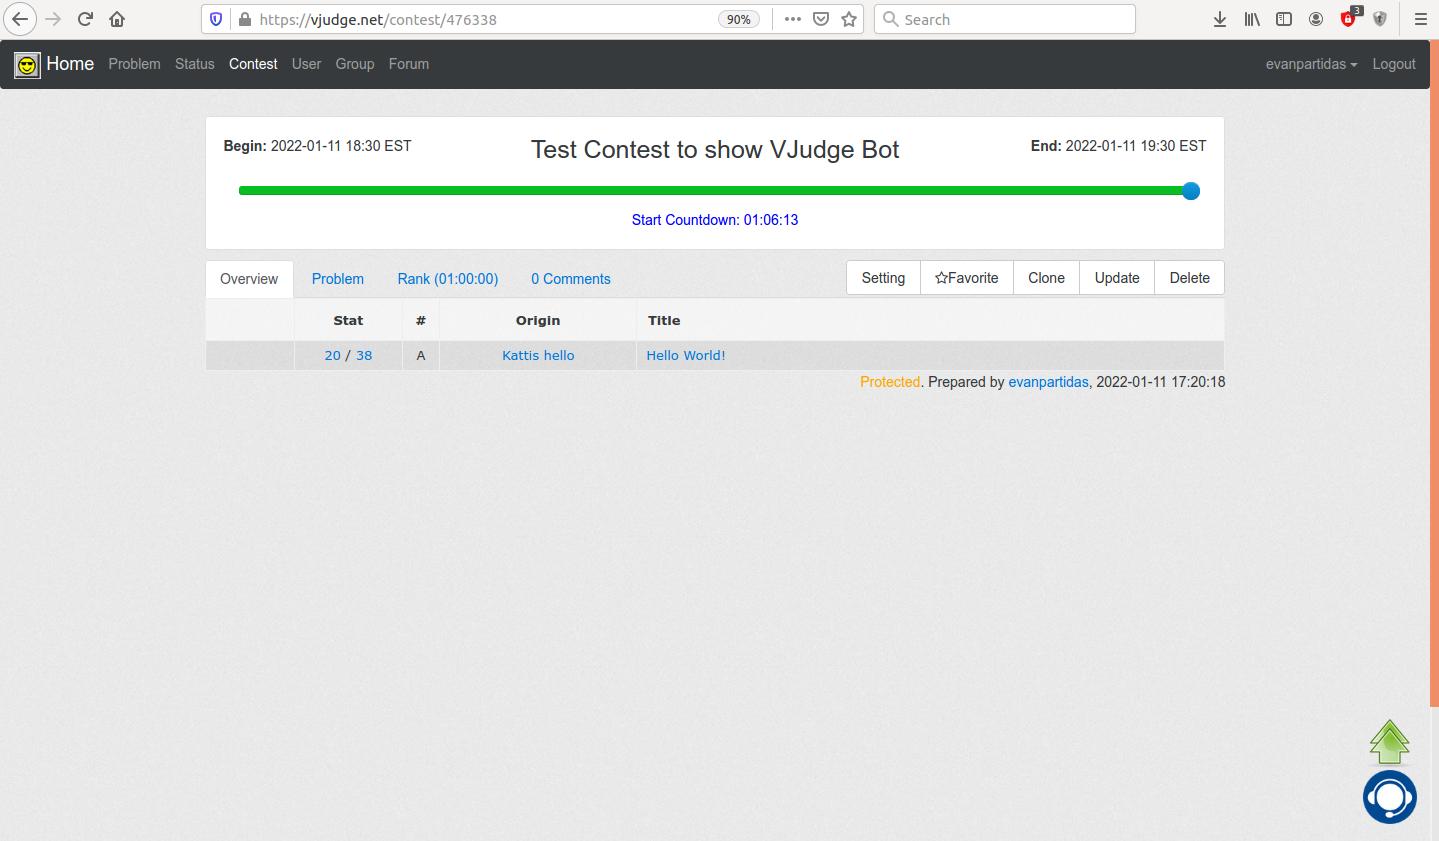This screenshot has width=1439, height=841.
Task: Click the chat bubble in bottom corner
Action: 1389,796
